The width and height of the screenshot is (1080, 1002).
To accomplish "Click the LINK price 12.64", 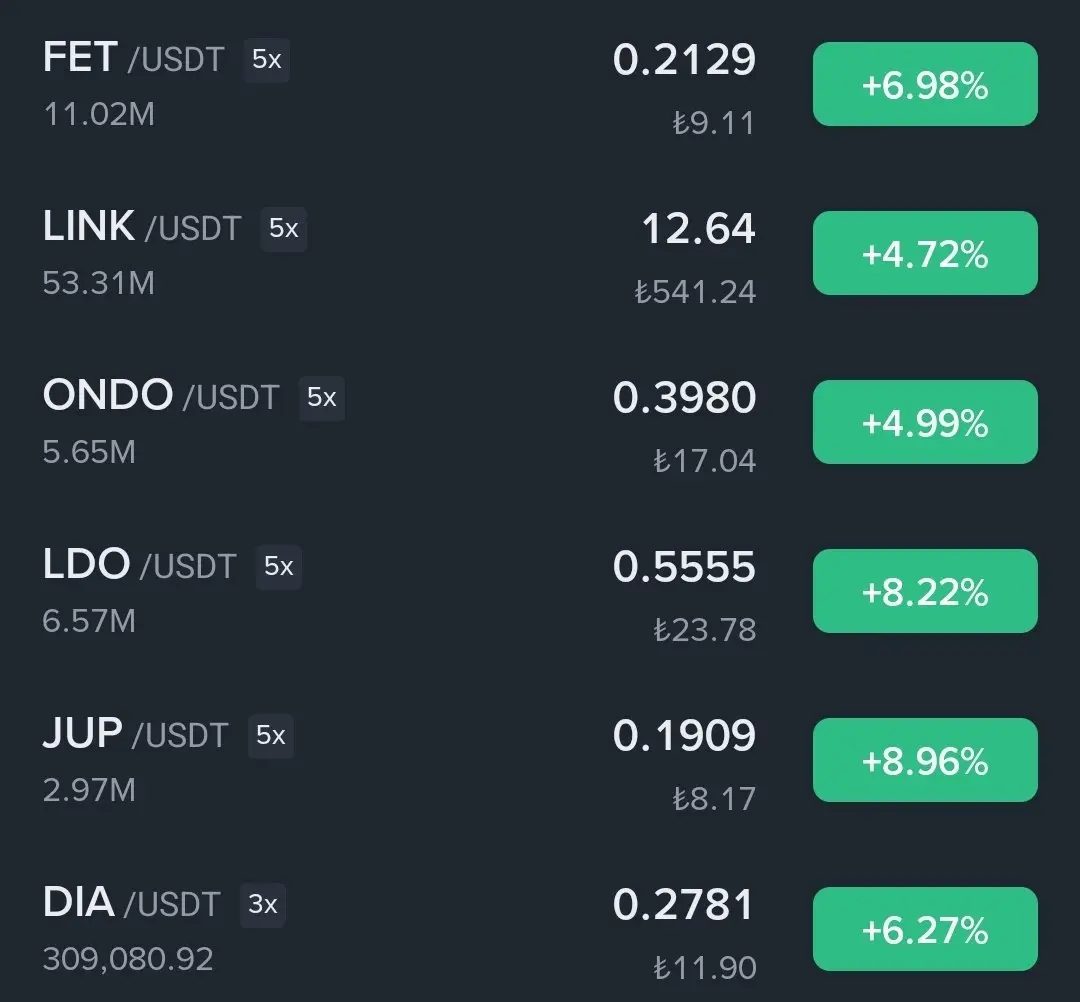I will [x=698, y=229].
